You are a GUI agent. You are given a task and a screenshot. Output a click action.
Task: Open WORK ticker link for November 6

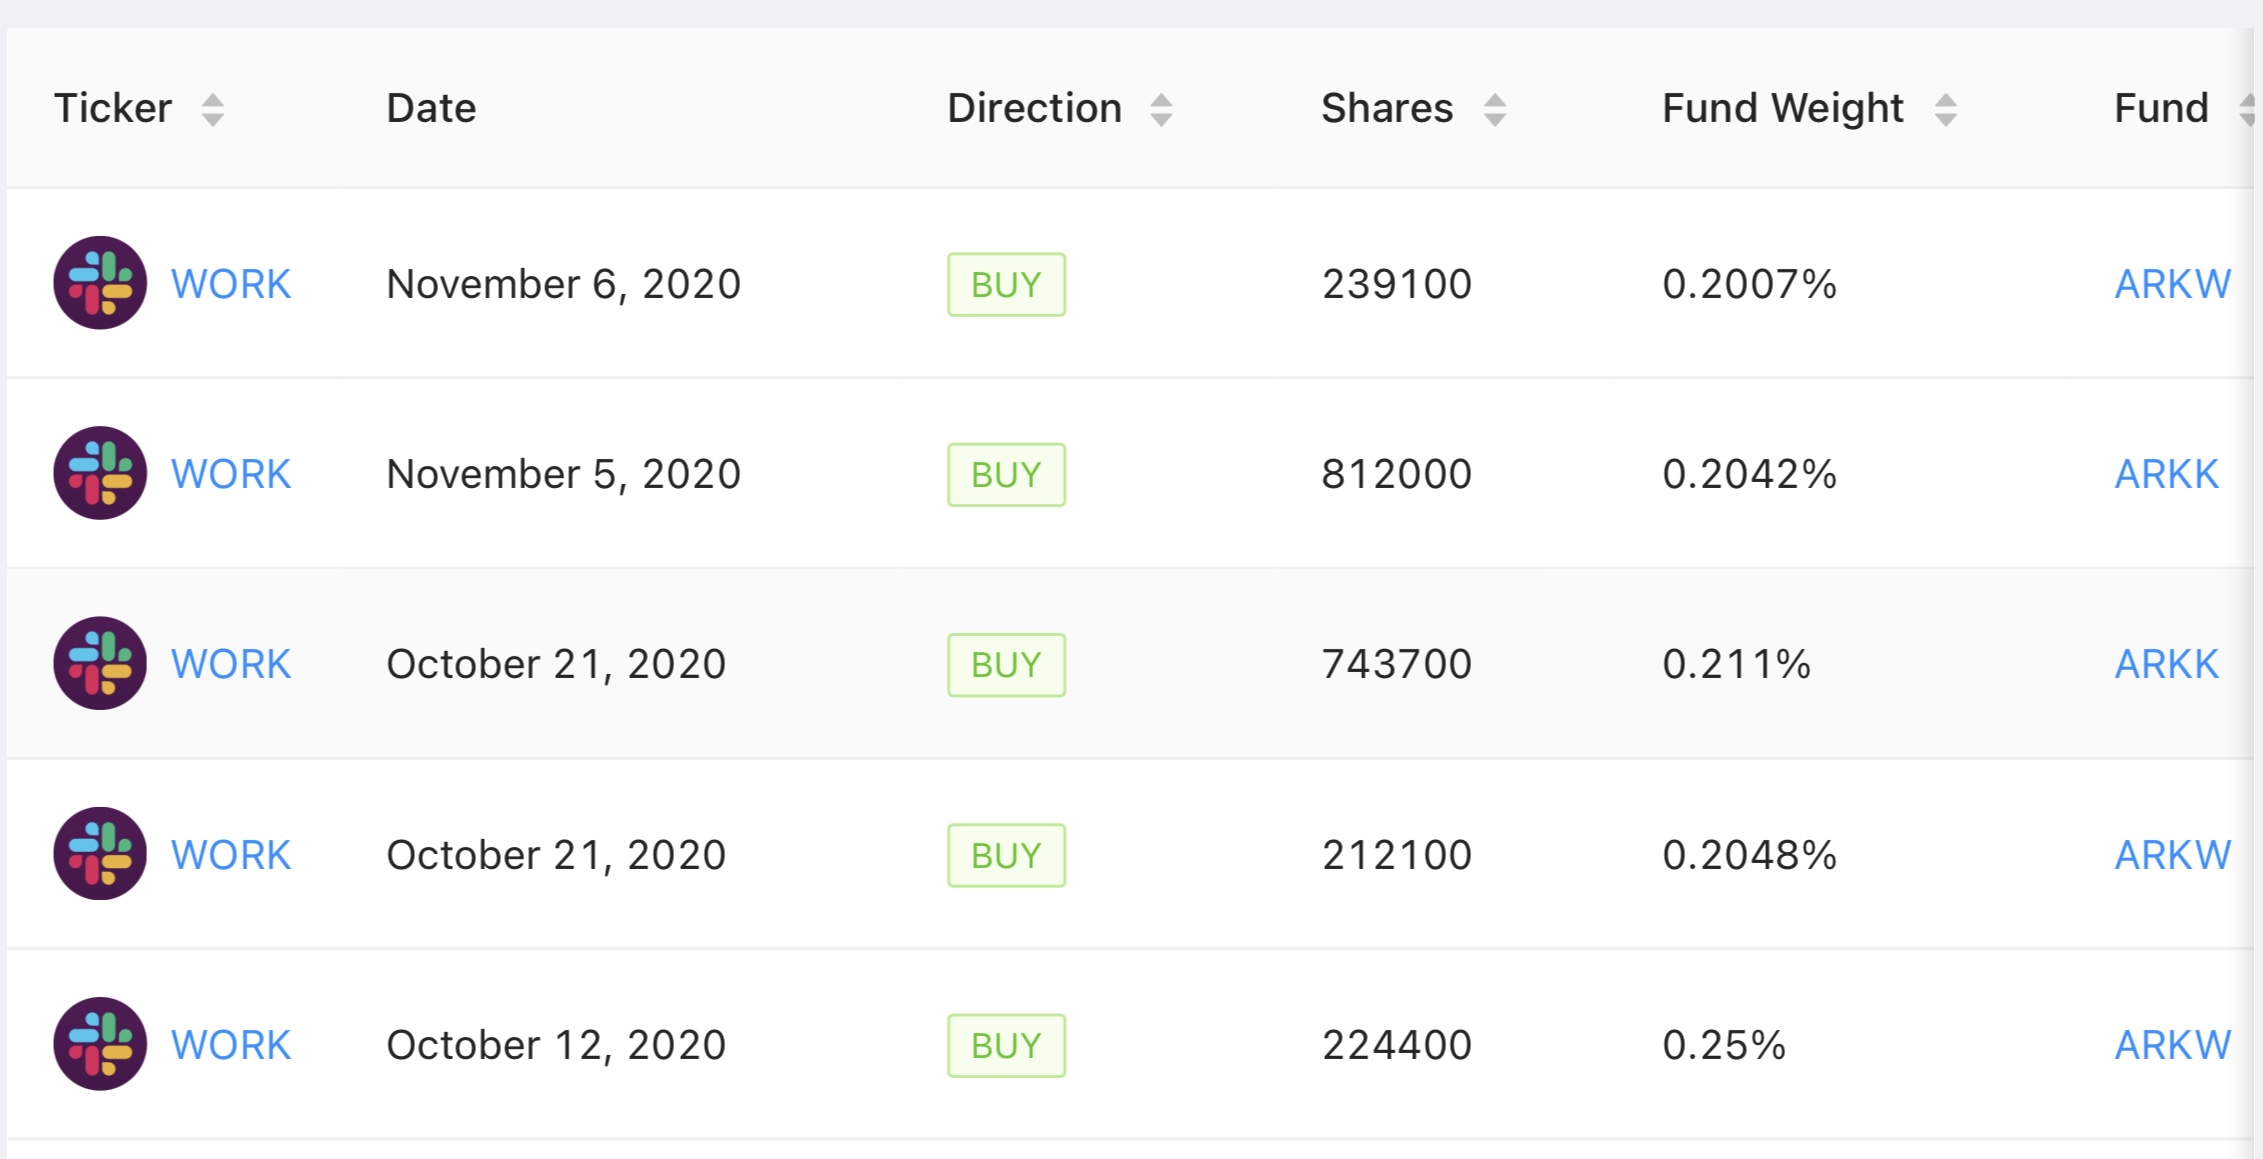pyautogui.click(x=231, y=284)
